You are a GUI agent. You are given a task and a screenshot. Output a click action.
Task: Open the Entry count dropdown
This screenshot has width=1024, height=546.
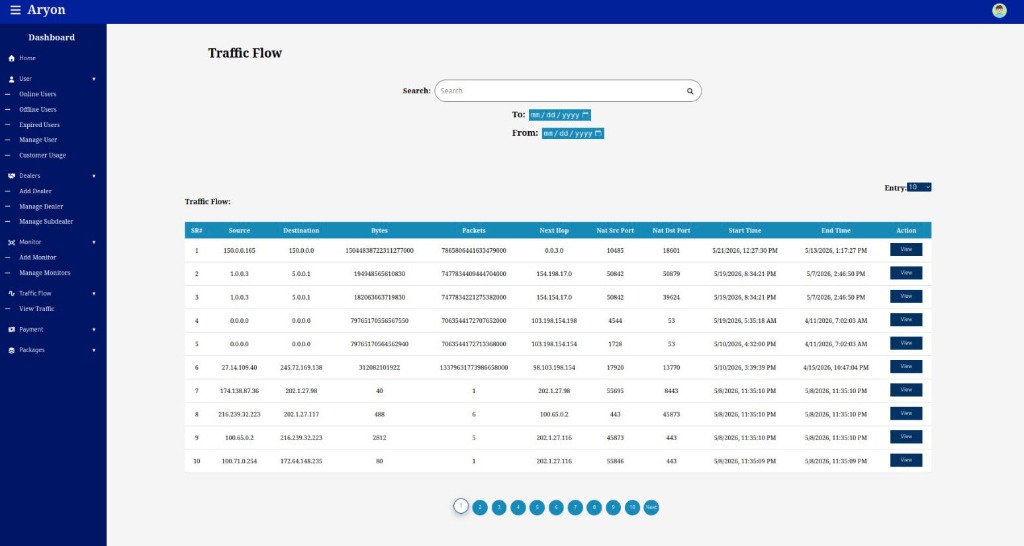[919, 187]
